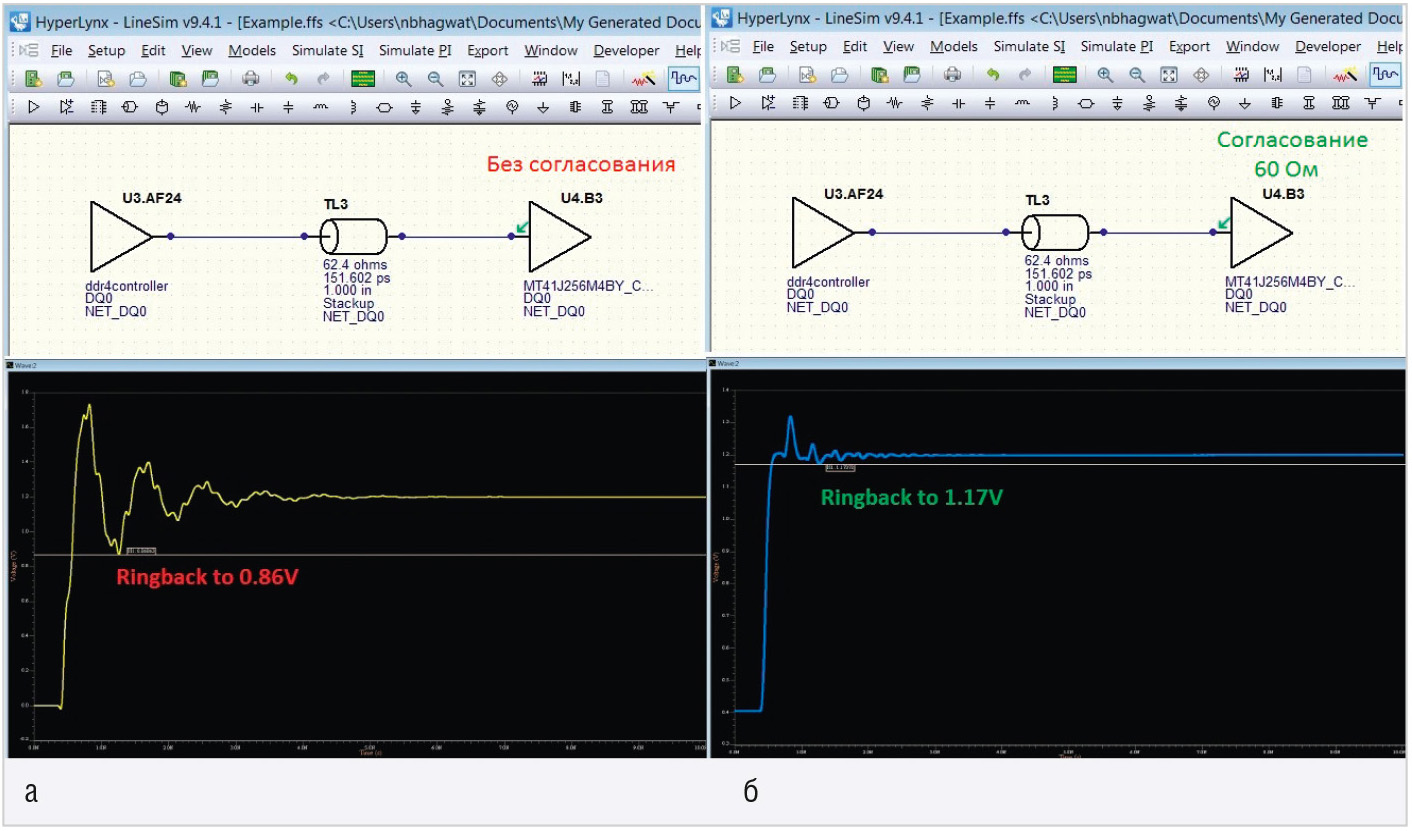This screenshot has width=1412, height=831.
Task: Pick the ground symbol in left window palette
Action: [x=542, y=106]
